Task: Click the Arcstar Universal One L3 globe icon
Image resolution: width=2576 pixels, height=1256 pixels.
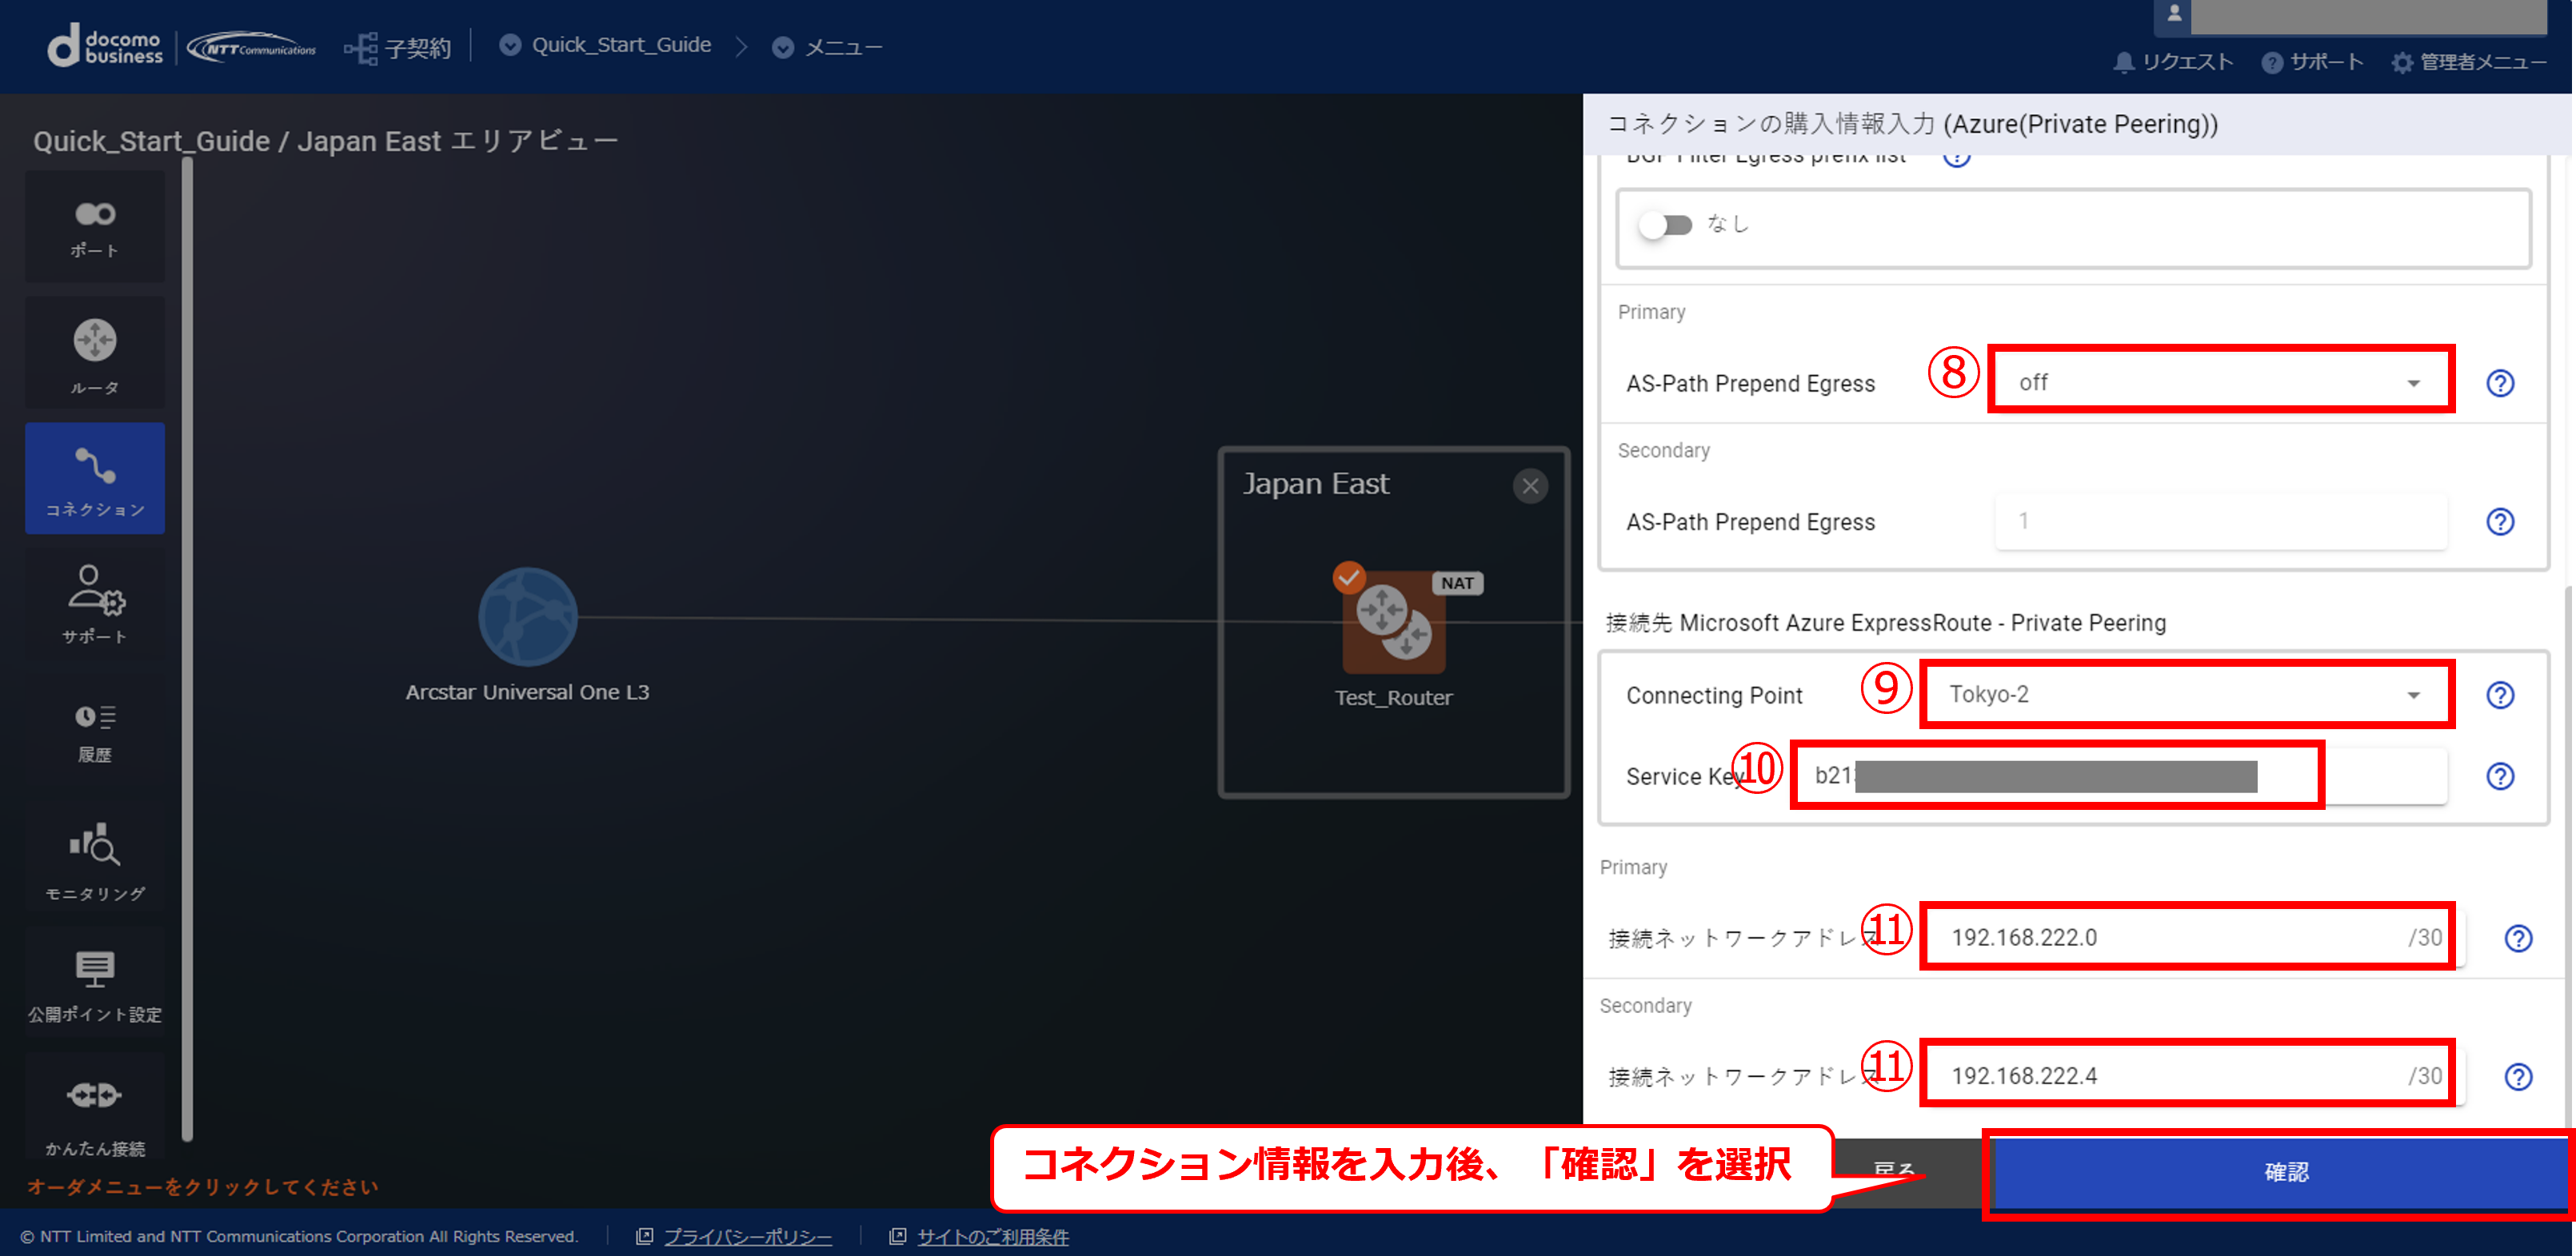Action: click(528, 617)
